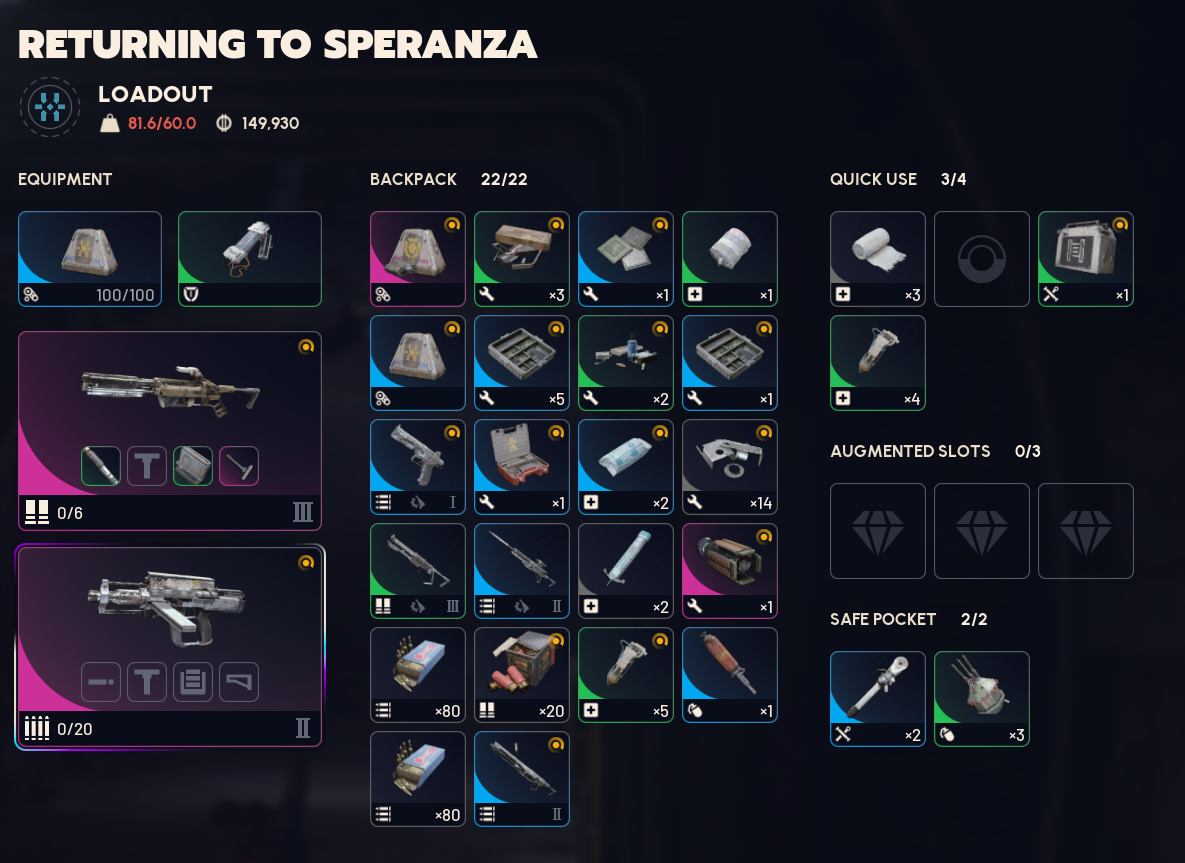
Task: Click the loadout emblem icon
Action: click(50, 107)
